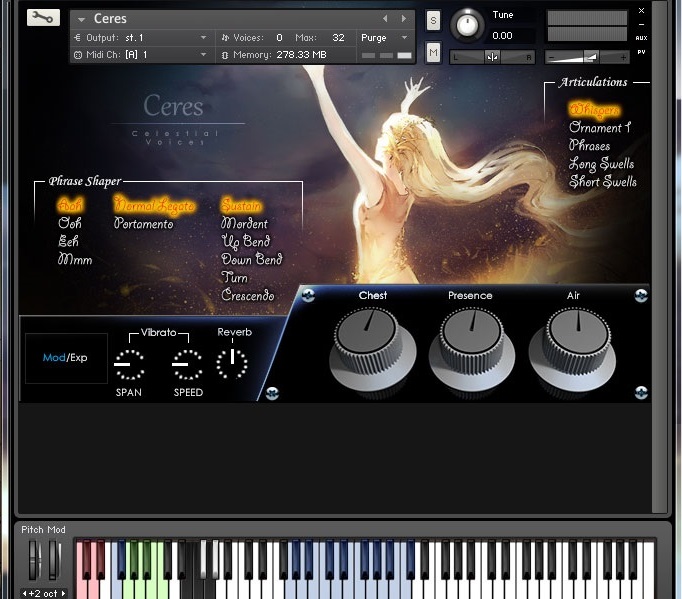Select the Mordent phrase shape
Screen dimensions: 682x599
(x=244, y=224)
